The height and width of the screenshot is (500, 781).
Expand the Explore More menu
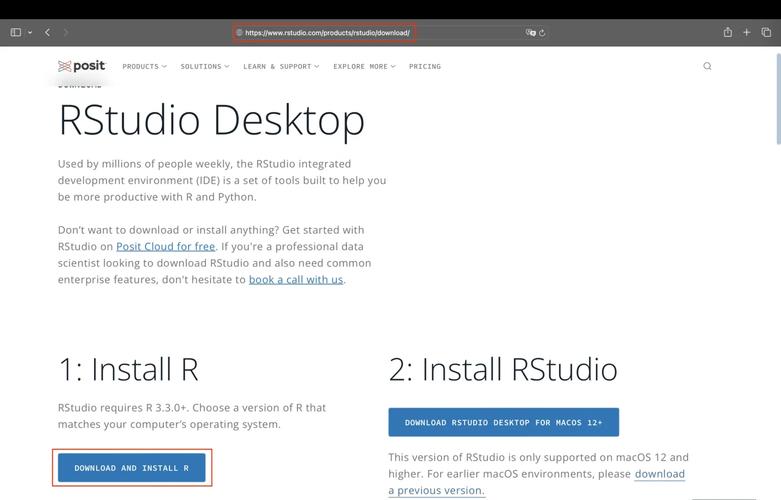(364, 66)
